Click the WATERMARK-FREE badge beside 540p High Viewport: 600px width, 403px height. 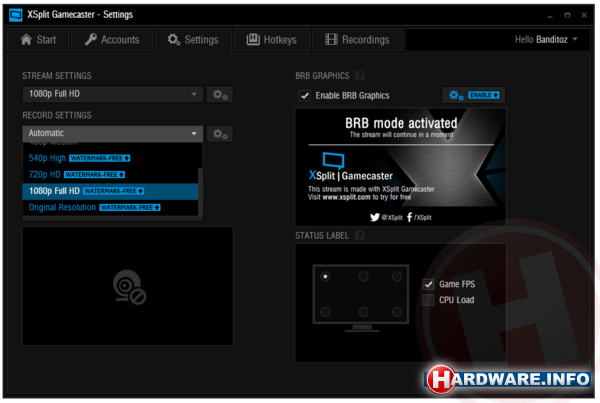[100, 158]
